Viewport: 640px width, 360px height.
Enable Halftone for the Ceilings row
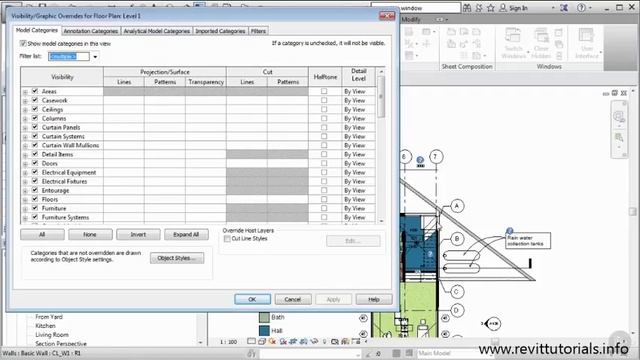(324, 109)
